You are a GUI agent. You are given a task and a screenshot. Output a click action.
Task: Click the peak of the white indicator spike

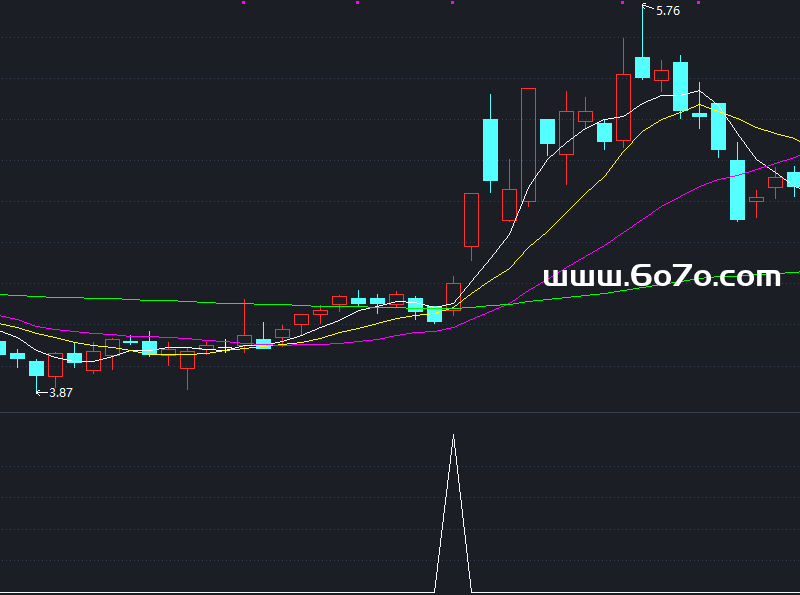(453, 436)
